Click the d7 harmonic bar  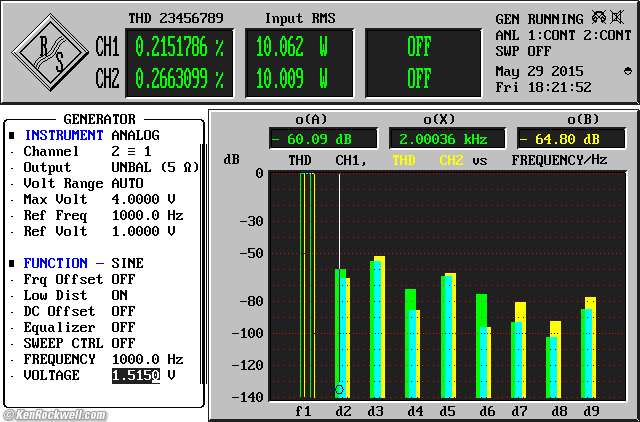tap(518, 350)
